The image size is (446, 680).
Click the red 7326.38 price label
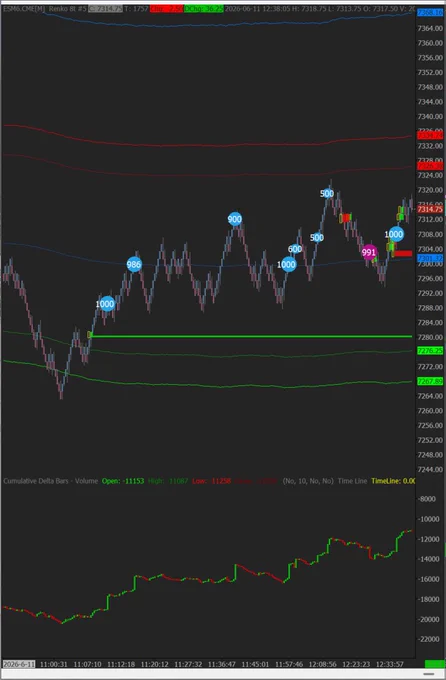[x=430, y=166]
